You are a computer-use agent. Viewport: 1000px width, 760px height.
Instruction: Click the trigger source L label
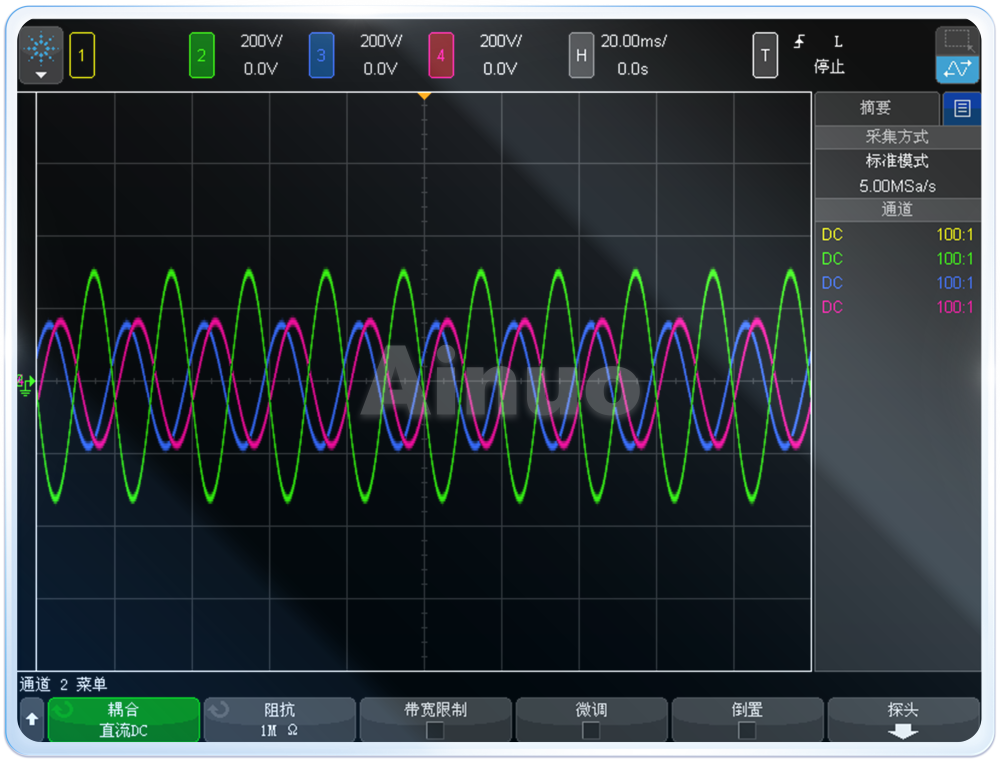(838, 42)
